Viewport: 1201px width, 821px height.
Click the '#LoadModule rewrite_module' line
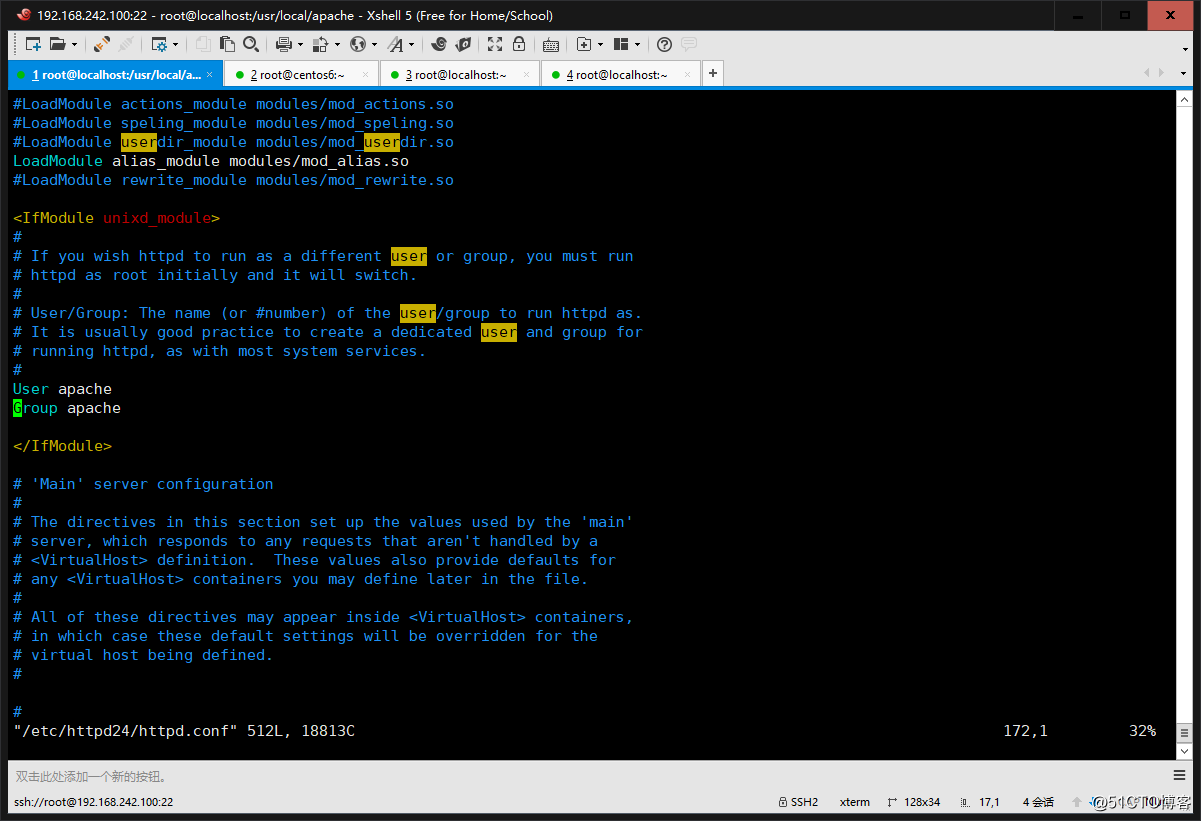(233, 180)
